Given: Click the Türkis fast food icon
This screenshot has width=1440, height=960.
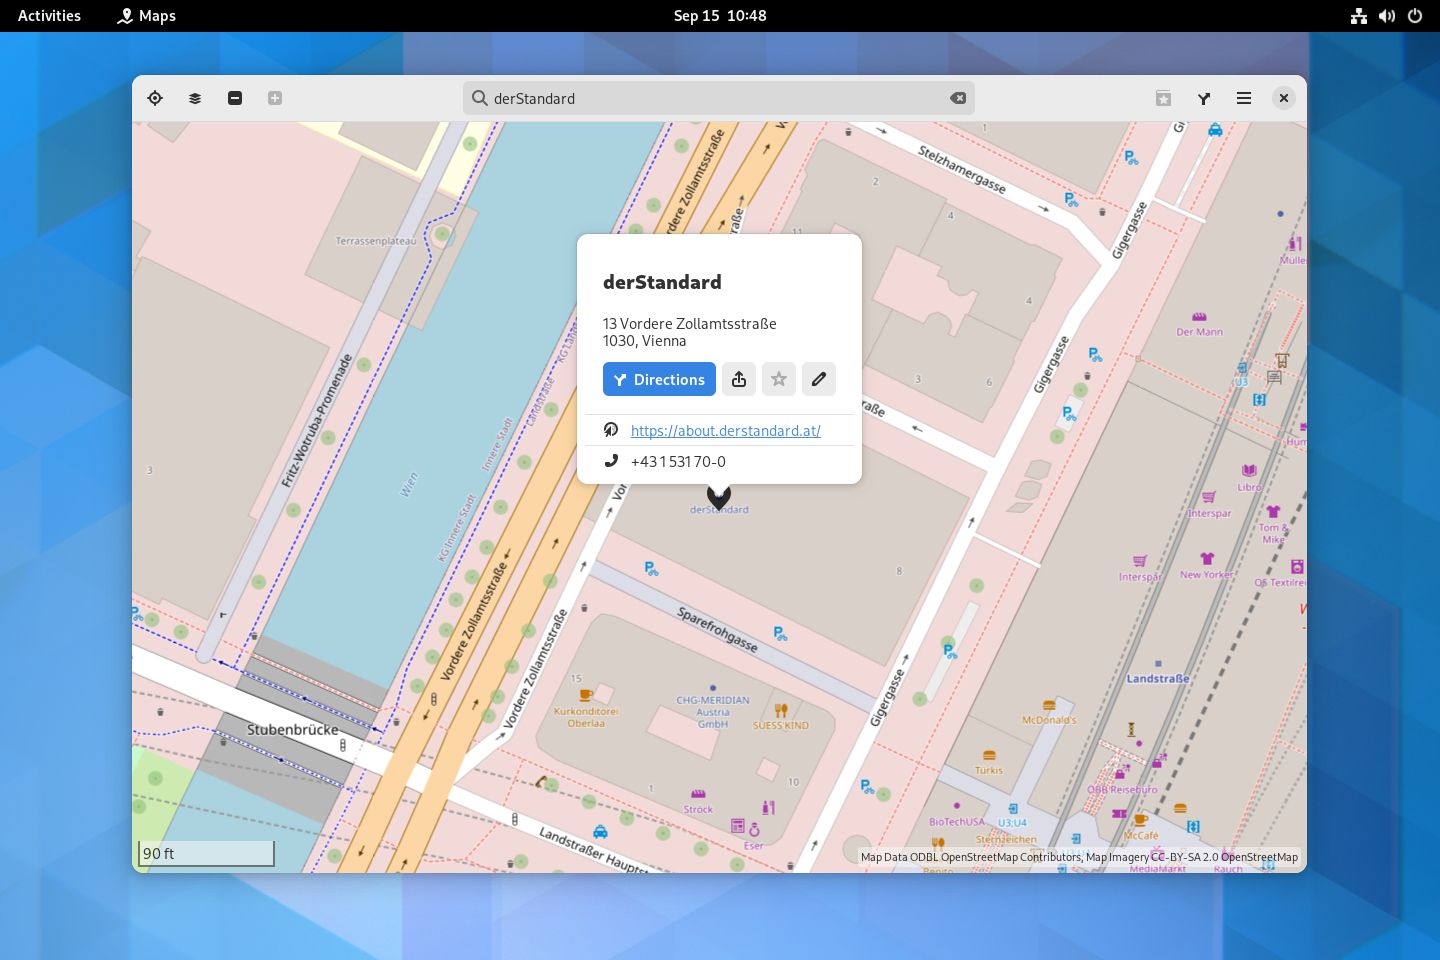Looking at the screenshot, I should point(989,756).
